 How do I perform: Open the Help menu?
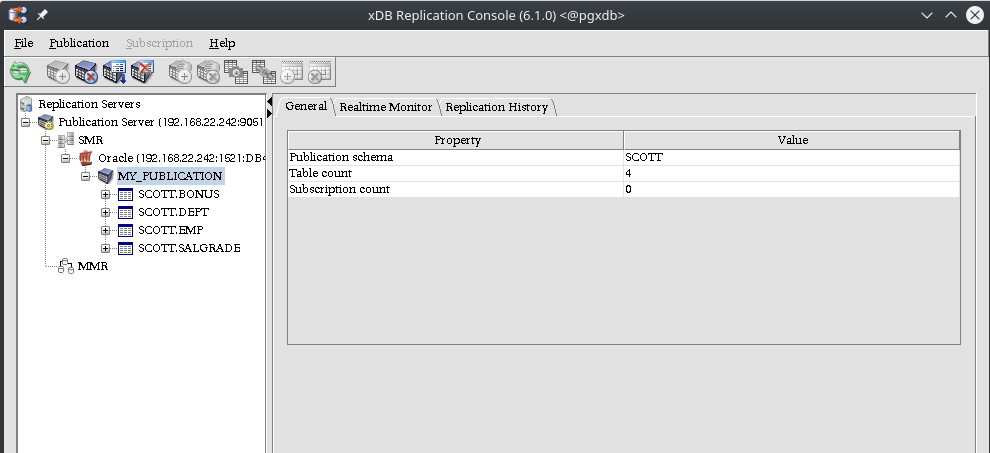[x=222, y=43]
